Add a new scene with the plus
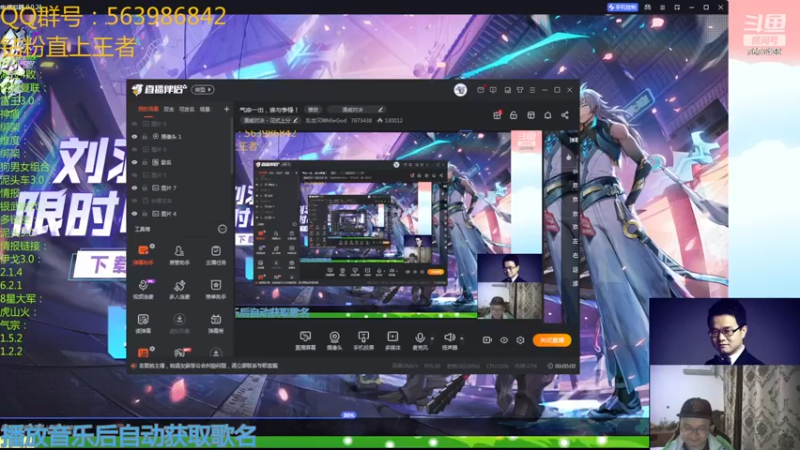Viewport: 800px width, 450px height. [x=227, y=109]
